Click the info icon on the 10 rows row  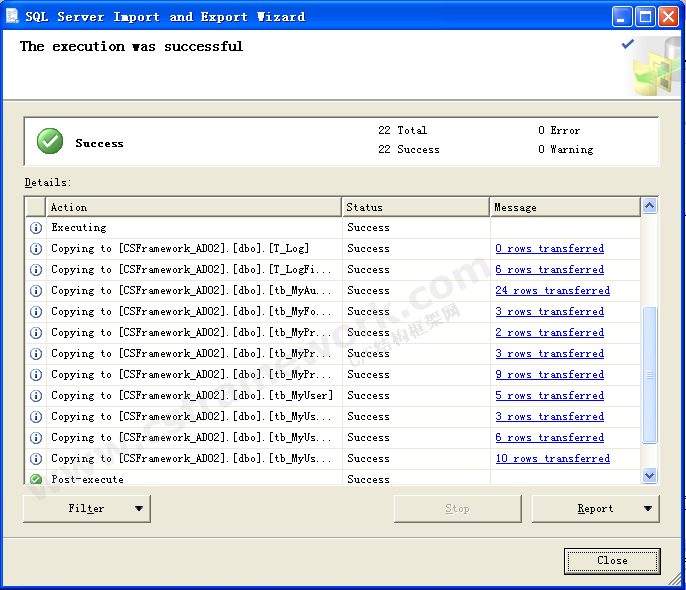click(x=36, y=459)
